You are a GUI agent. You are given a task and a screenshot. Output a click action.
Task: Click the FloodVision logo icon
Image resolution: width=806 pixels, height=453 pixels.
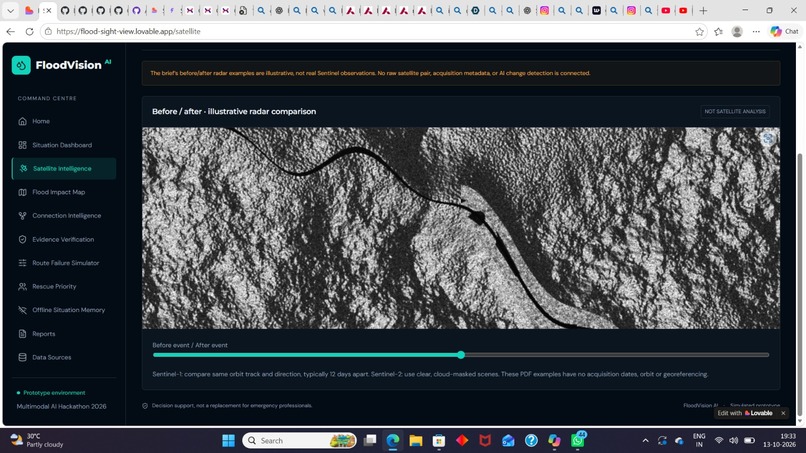point(21,65)
